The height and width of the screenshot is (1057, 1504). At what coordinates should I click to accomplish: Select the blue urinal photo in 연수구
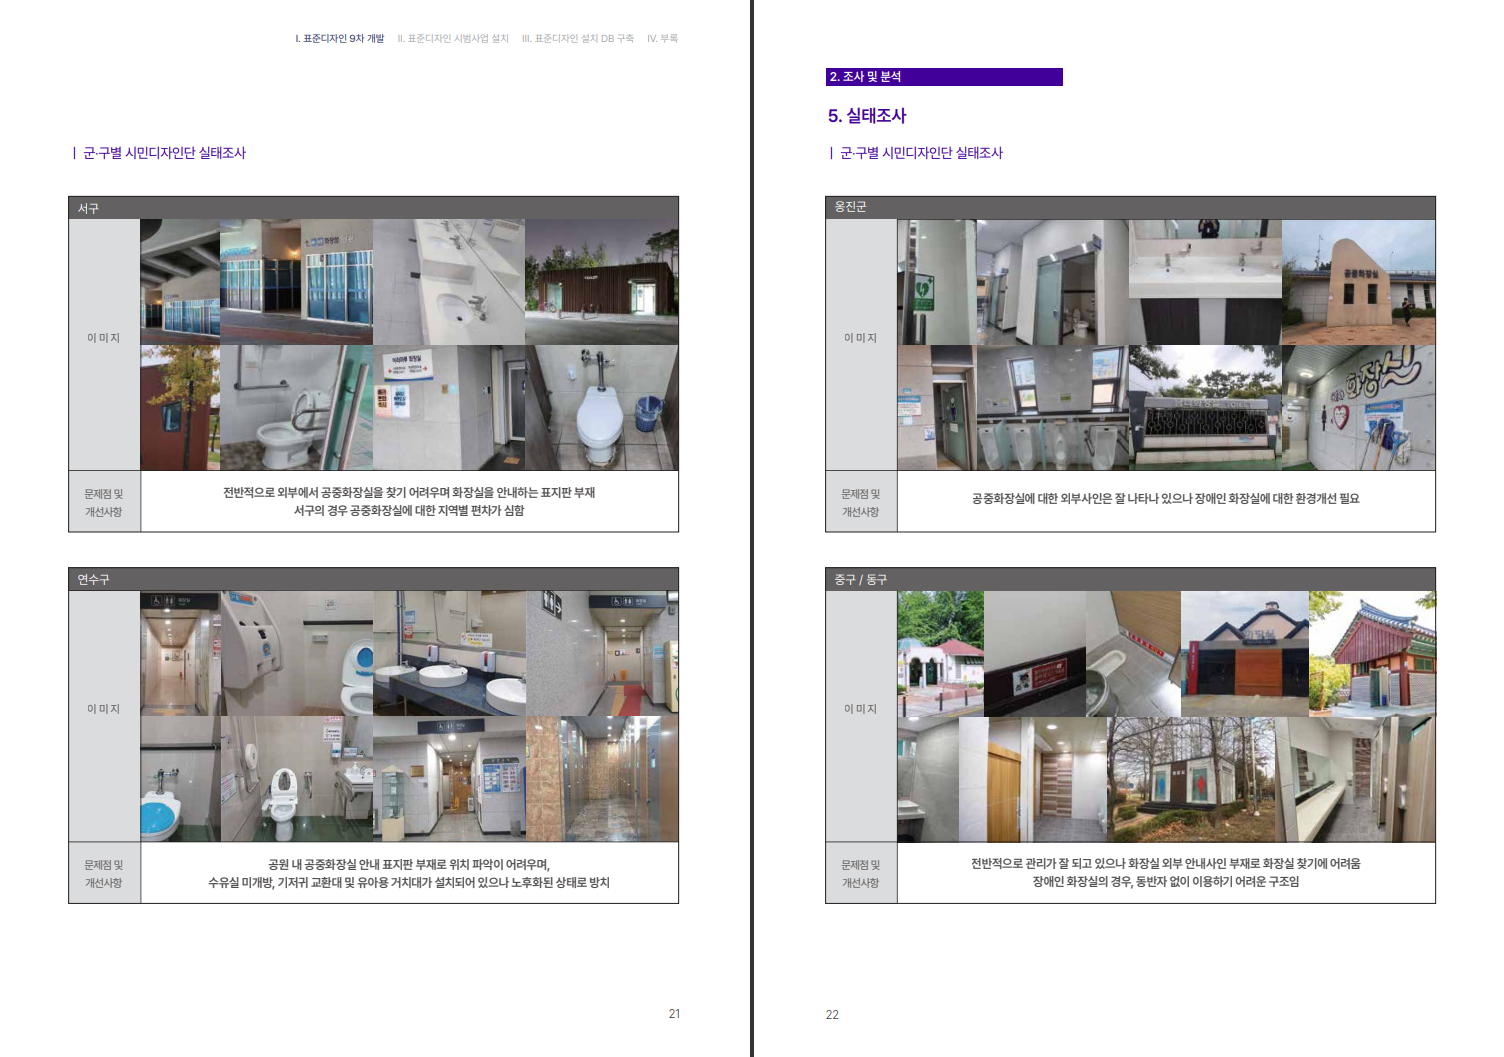pos(180,779)
